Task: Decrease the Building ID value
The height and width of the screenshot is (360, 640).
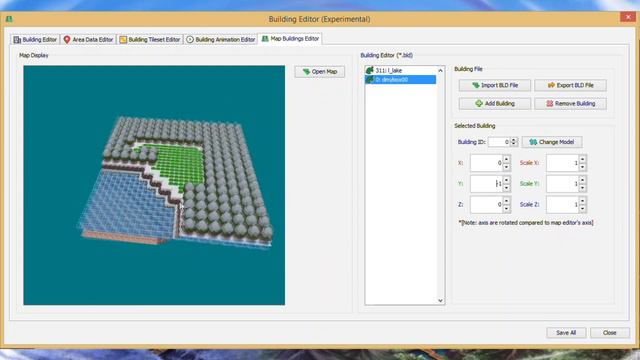Action: [514, 144]
